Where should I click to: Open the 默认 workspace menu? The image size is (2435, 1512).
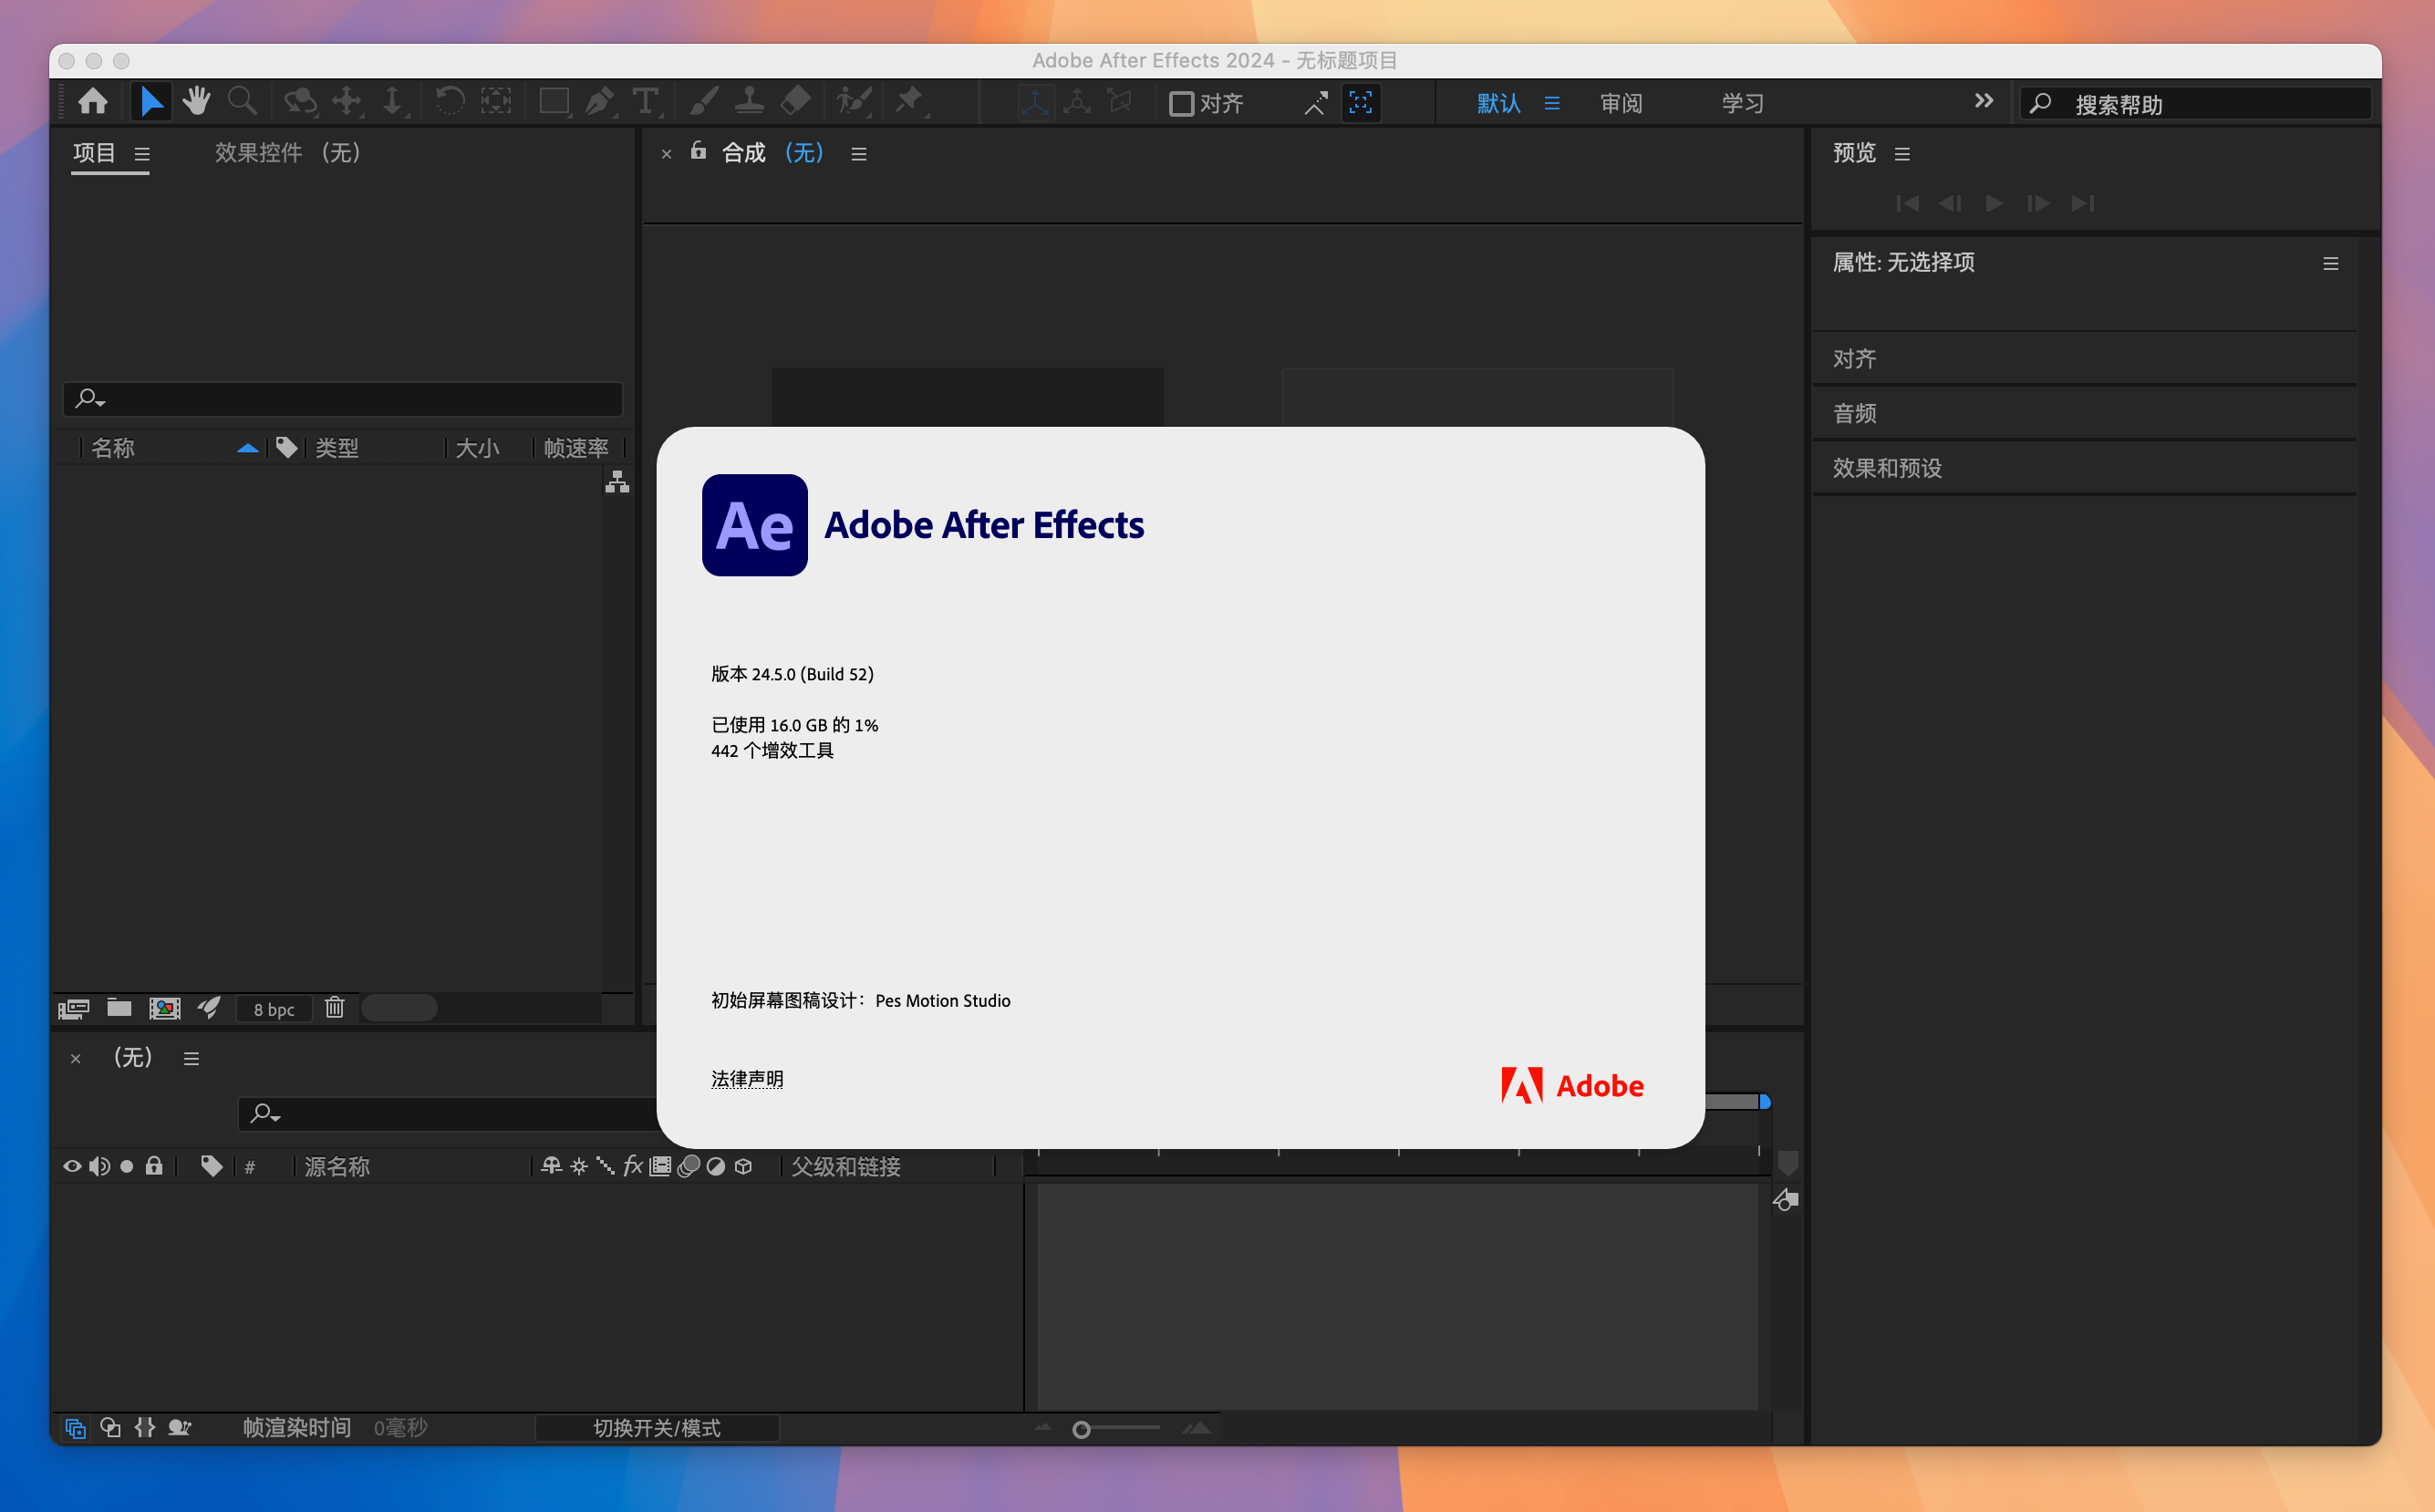(x=1552, y=103)
